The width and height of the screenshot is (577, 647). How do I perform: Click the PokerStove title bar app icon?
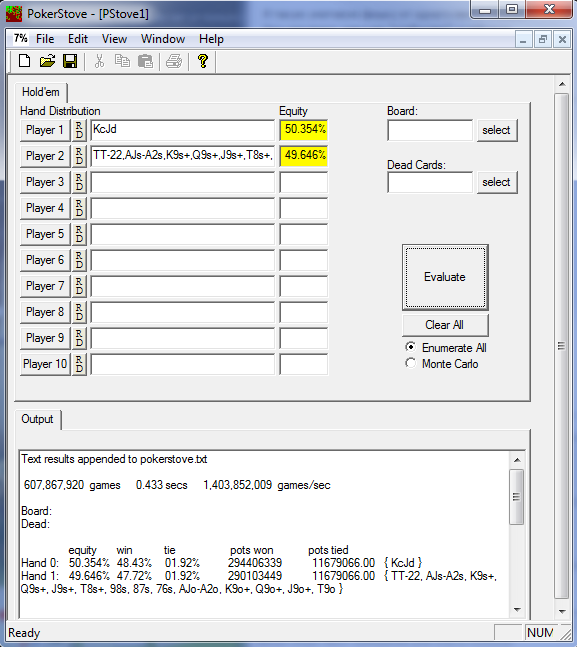pyautogui.click(x=14, y=14)
